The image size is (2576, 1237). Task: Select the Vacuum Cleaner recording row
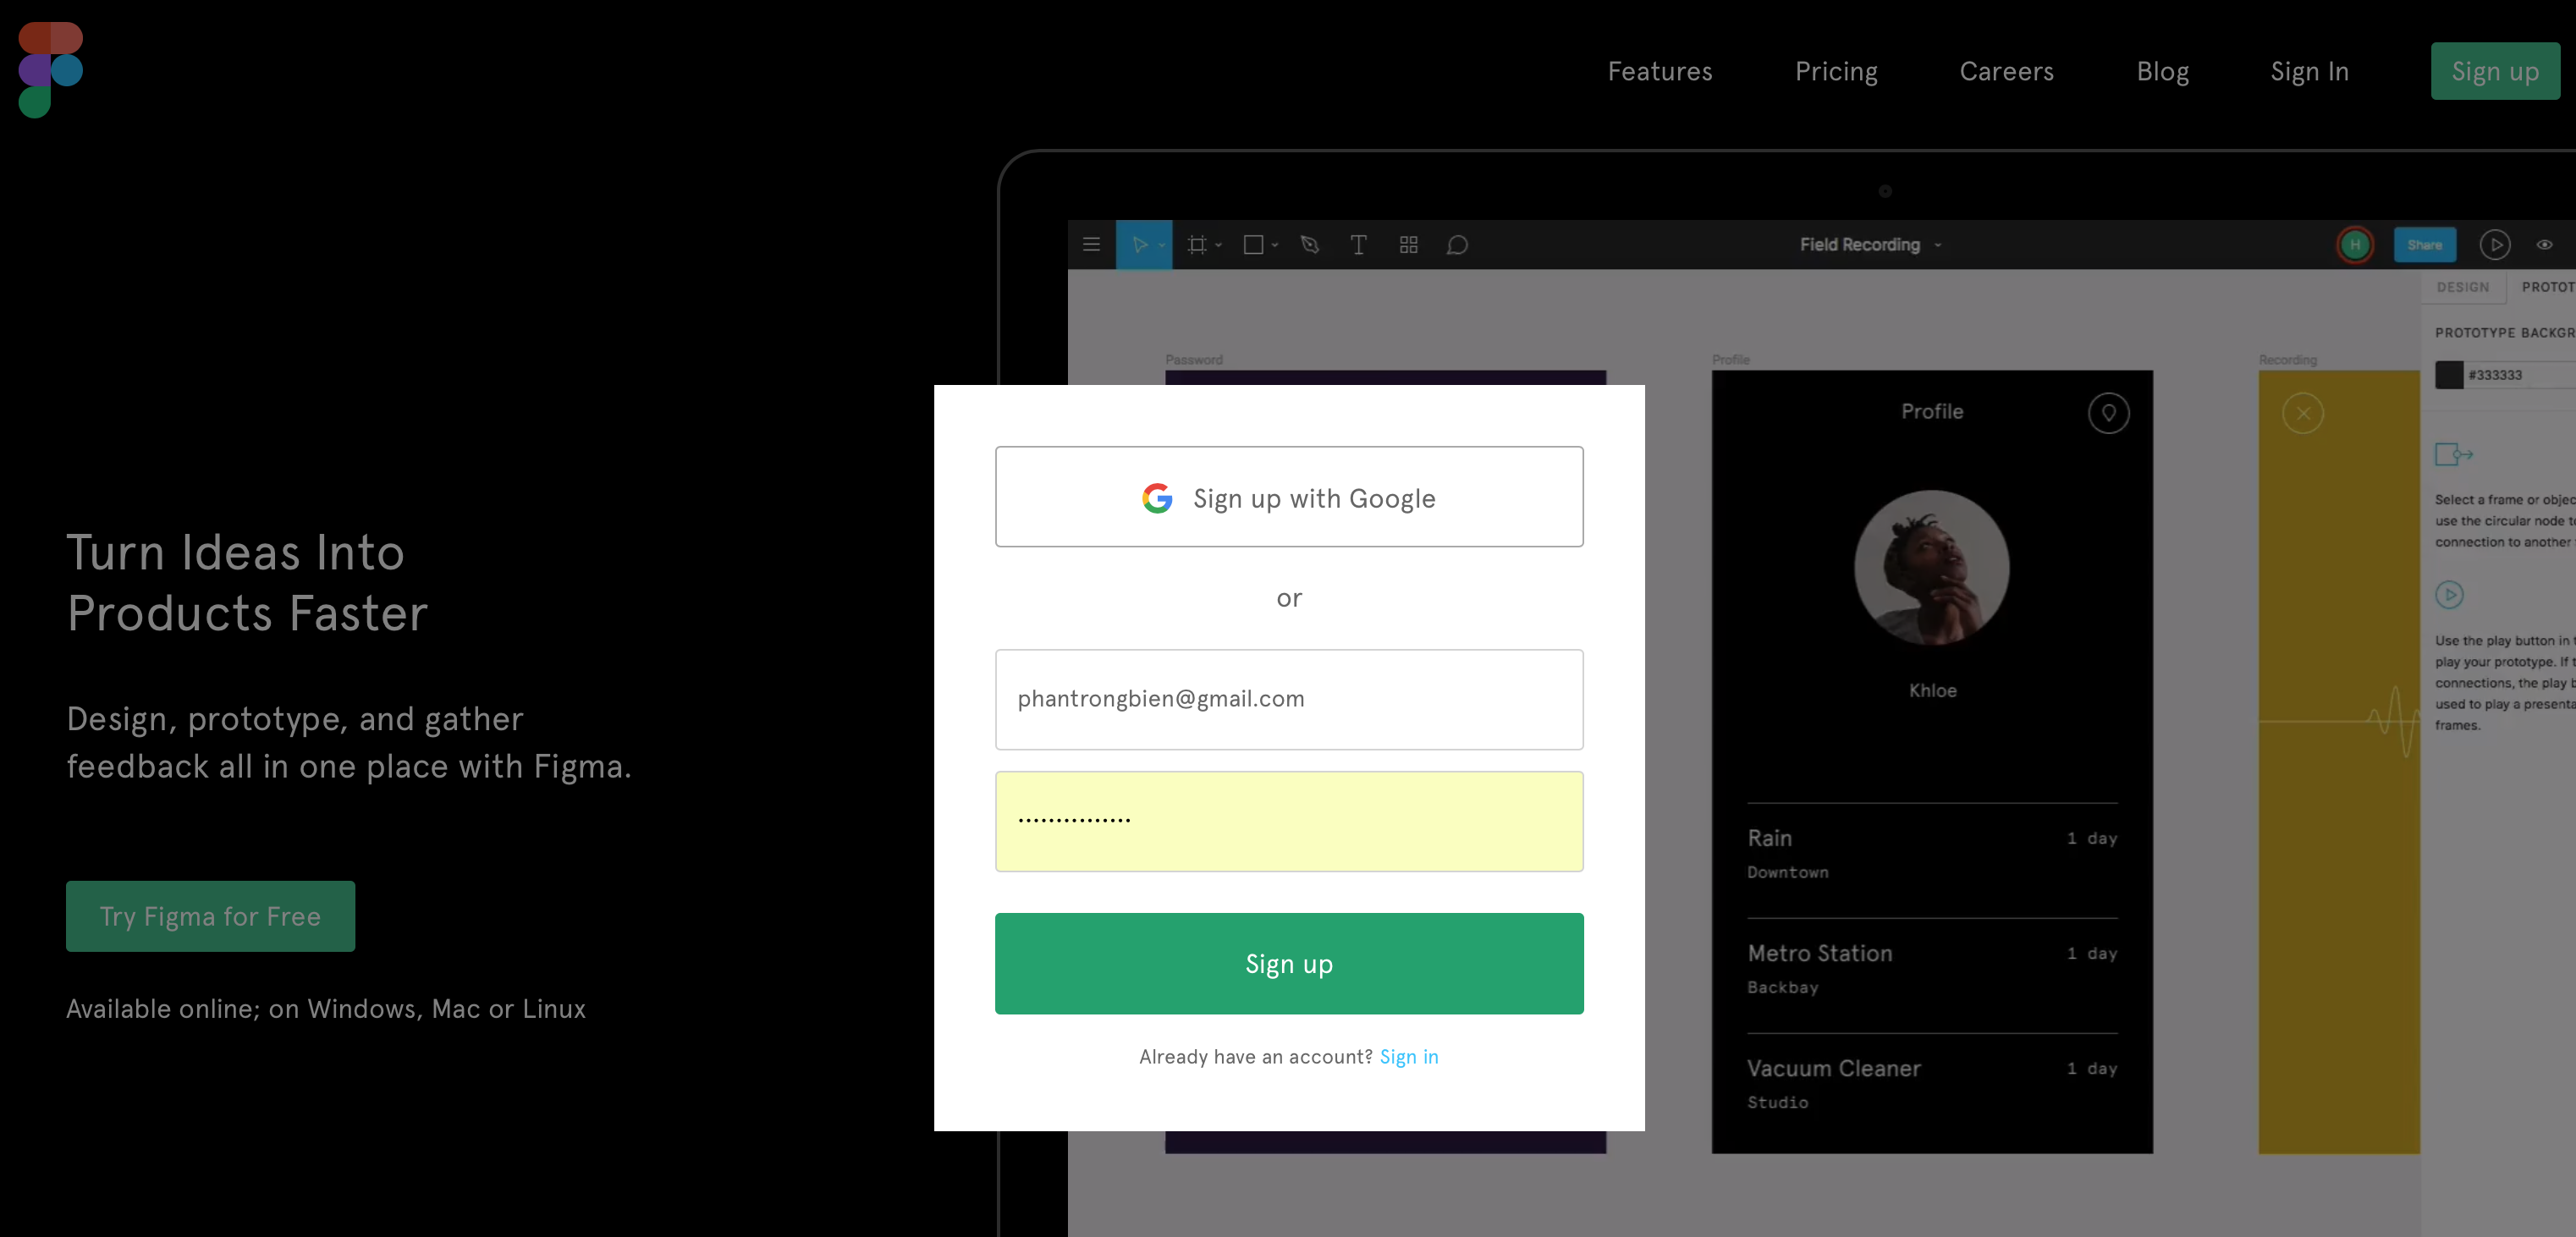pyautogui.click(x=1932, y=1083)
